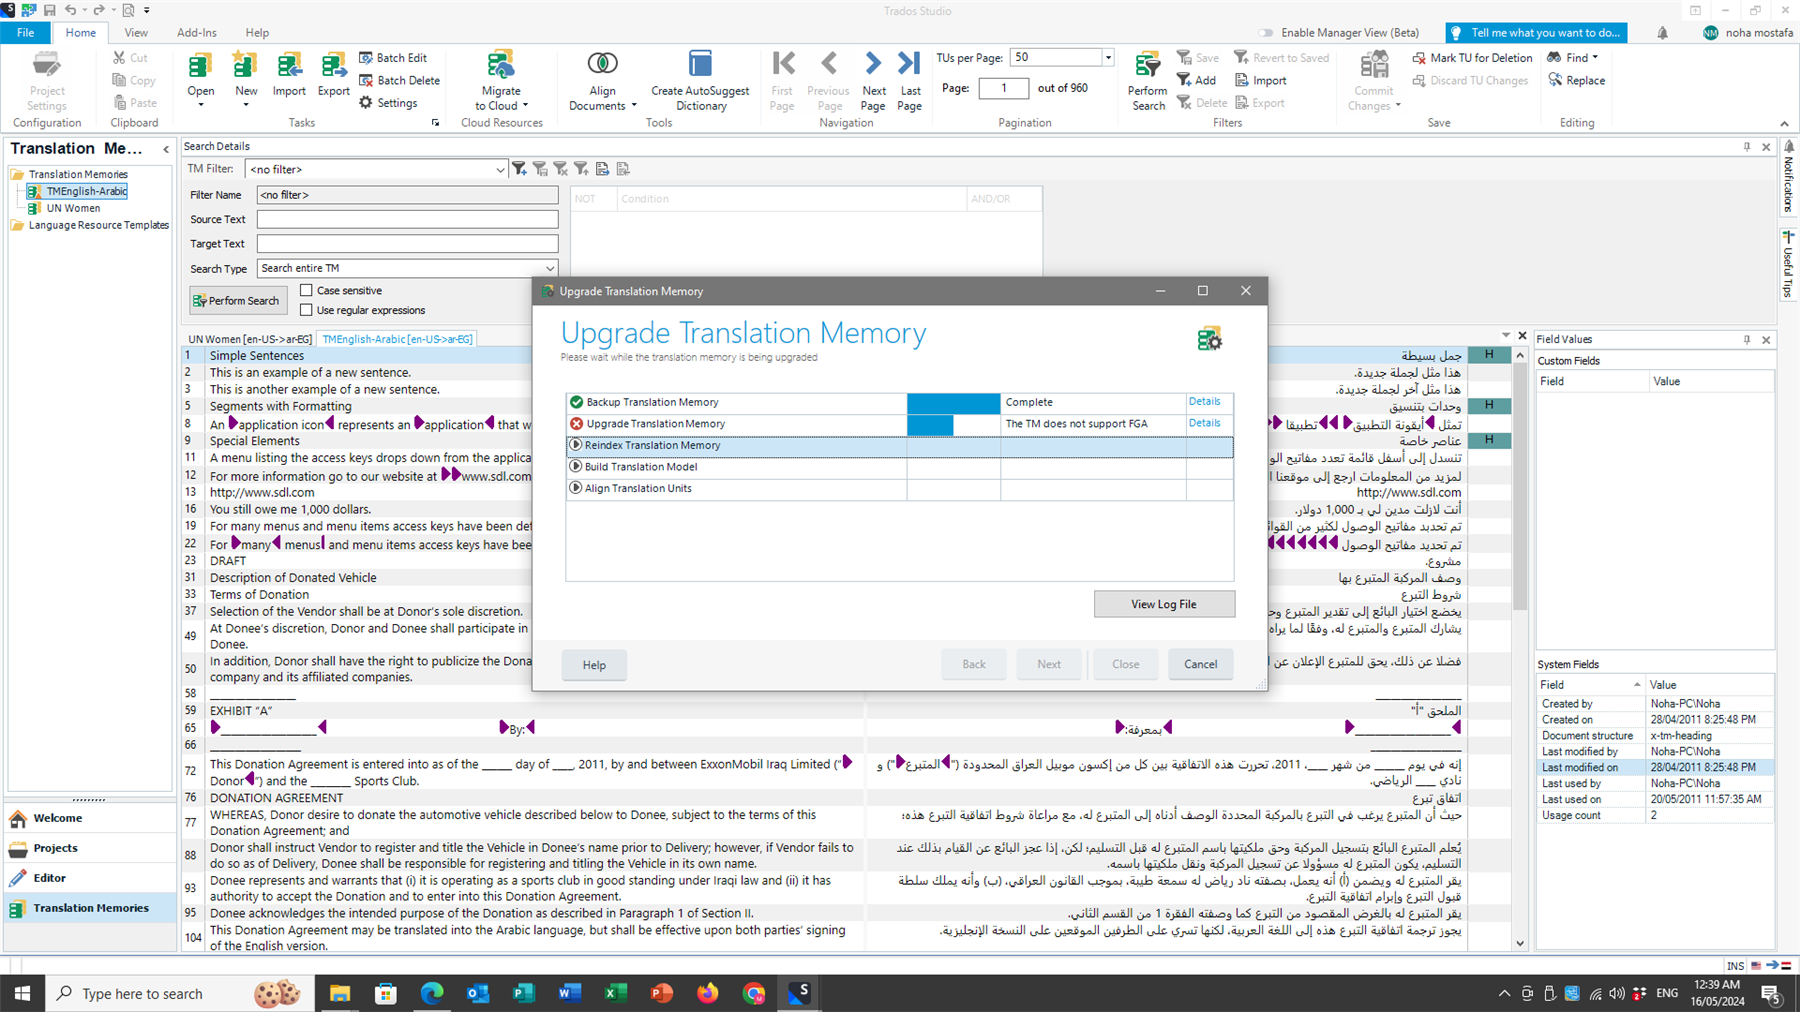Open Details link for Upgrade Translation Memory
The image size is (1800, 1012).
pos(1204,423)
